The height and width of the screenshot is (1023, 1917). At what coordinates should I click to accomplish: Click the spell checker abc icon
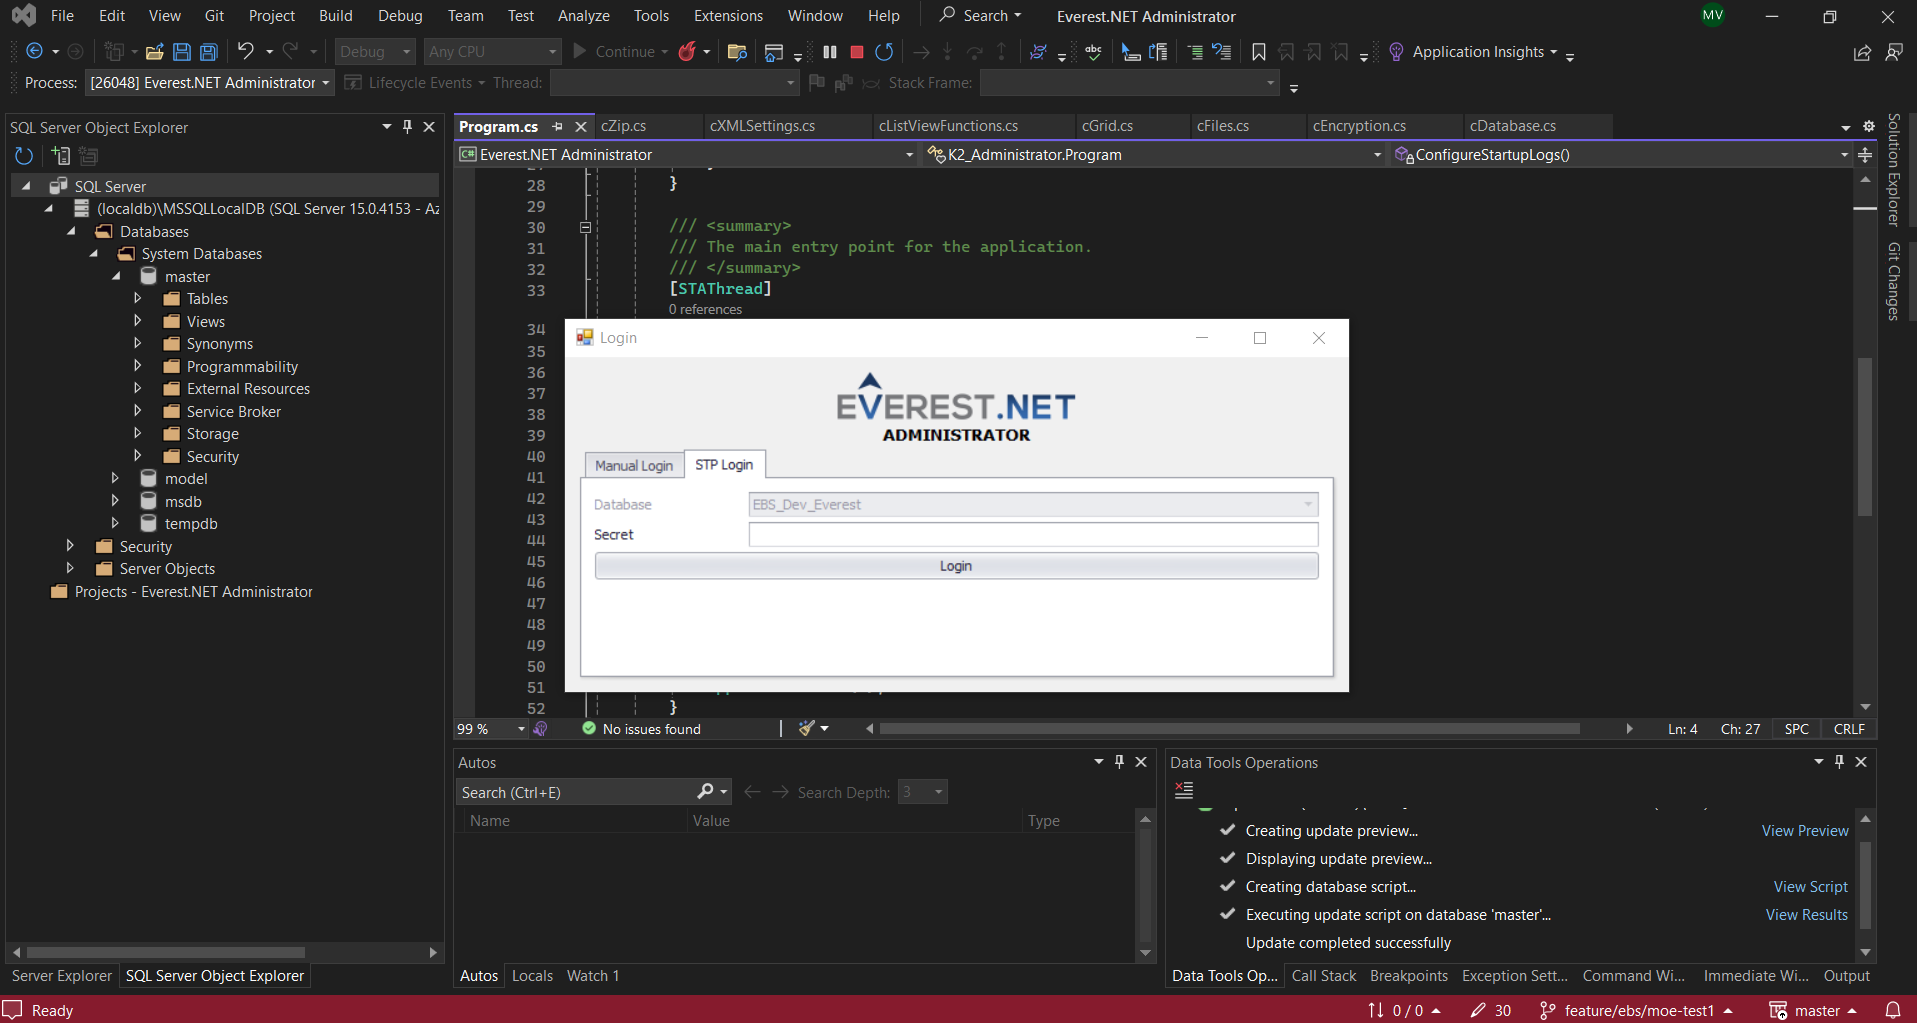pyautogui.click(x=1094, y=52)
